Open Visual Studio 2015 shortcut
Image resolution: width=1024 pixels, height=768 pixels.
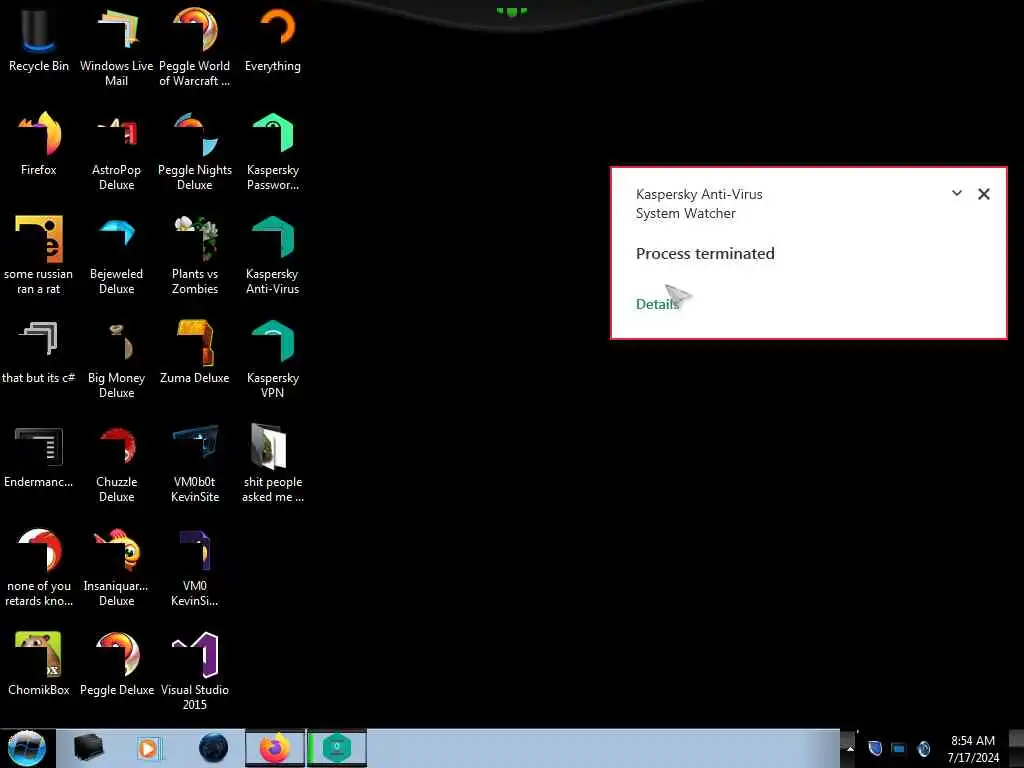pyautogui.click(x=195, y=671)
